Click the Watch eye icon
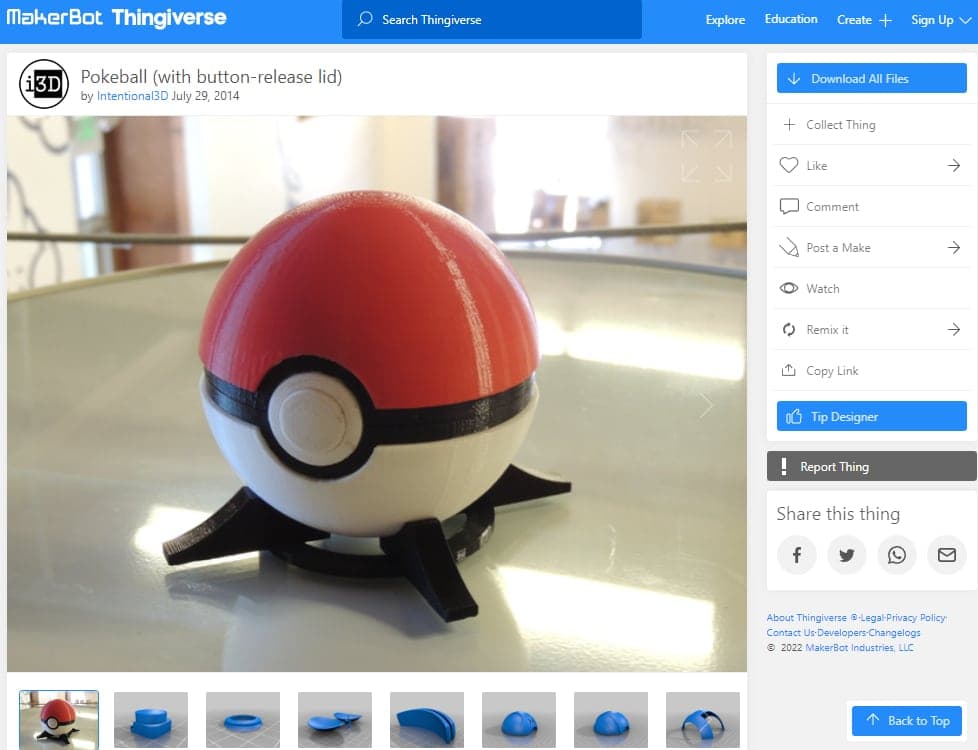 [x=788, y=288]
